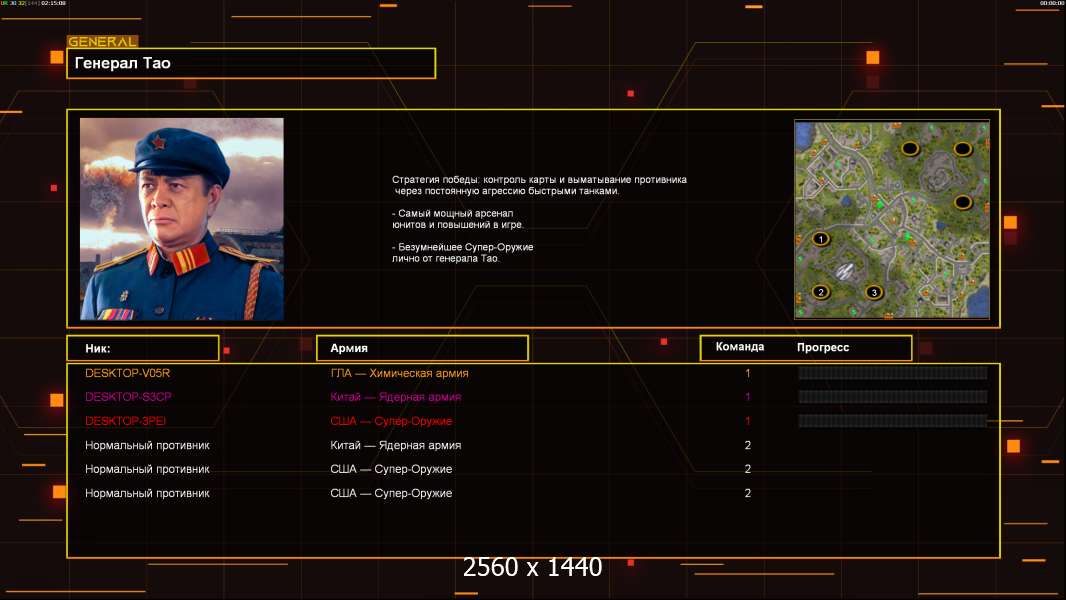This screenshot has width=1066, height=600.
Task: Click the 00:00:00 counter readout
Action: (x=1052, y=3)
